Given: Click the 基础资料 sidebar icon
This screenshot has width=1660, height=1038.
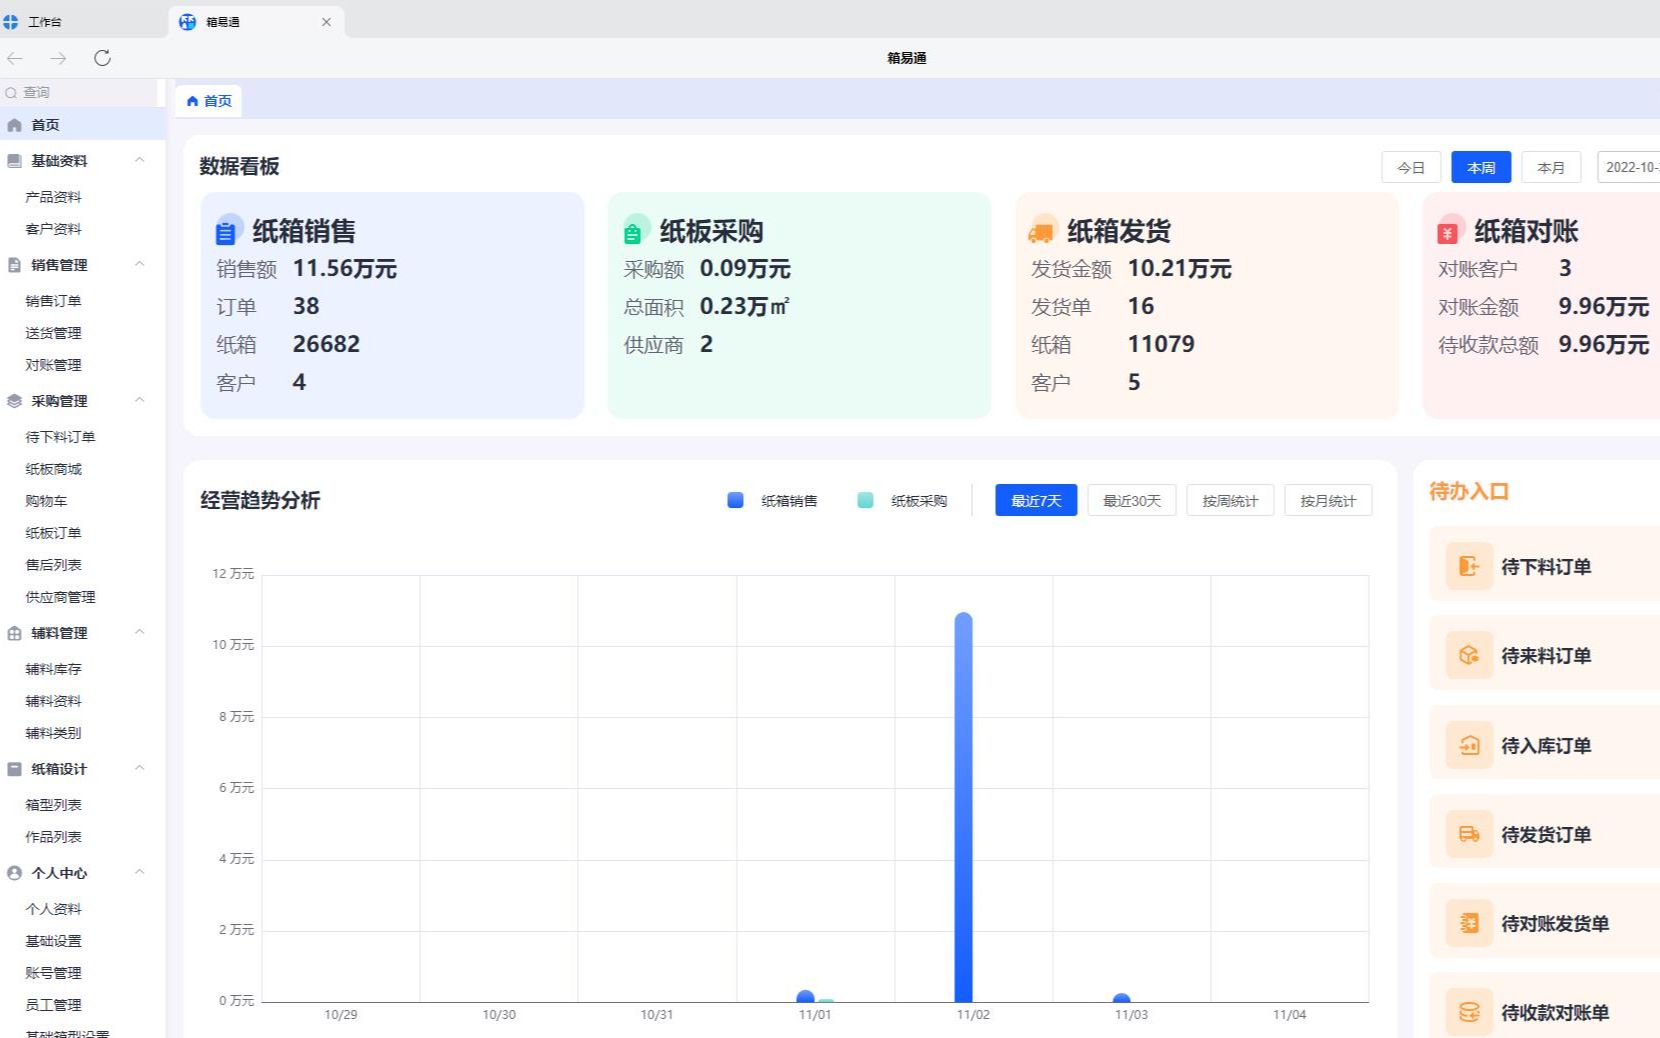Looking at the screenshot, I should (x=14, y=161).
